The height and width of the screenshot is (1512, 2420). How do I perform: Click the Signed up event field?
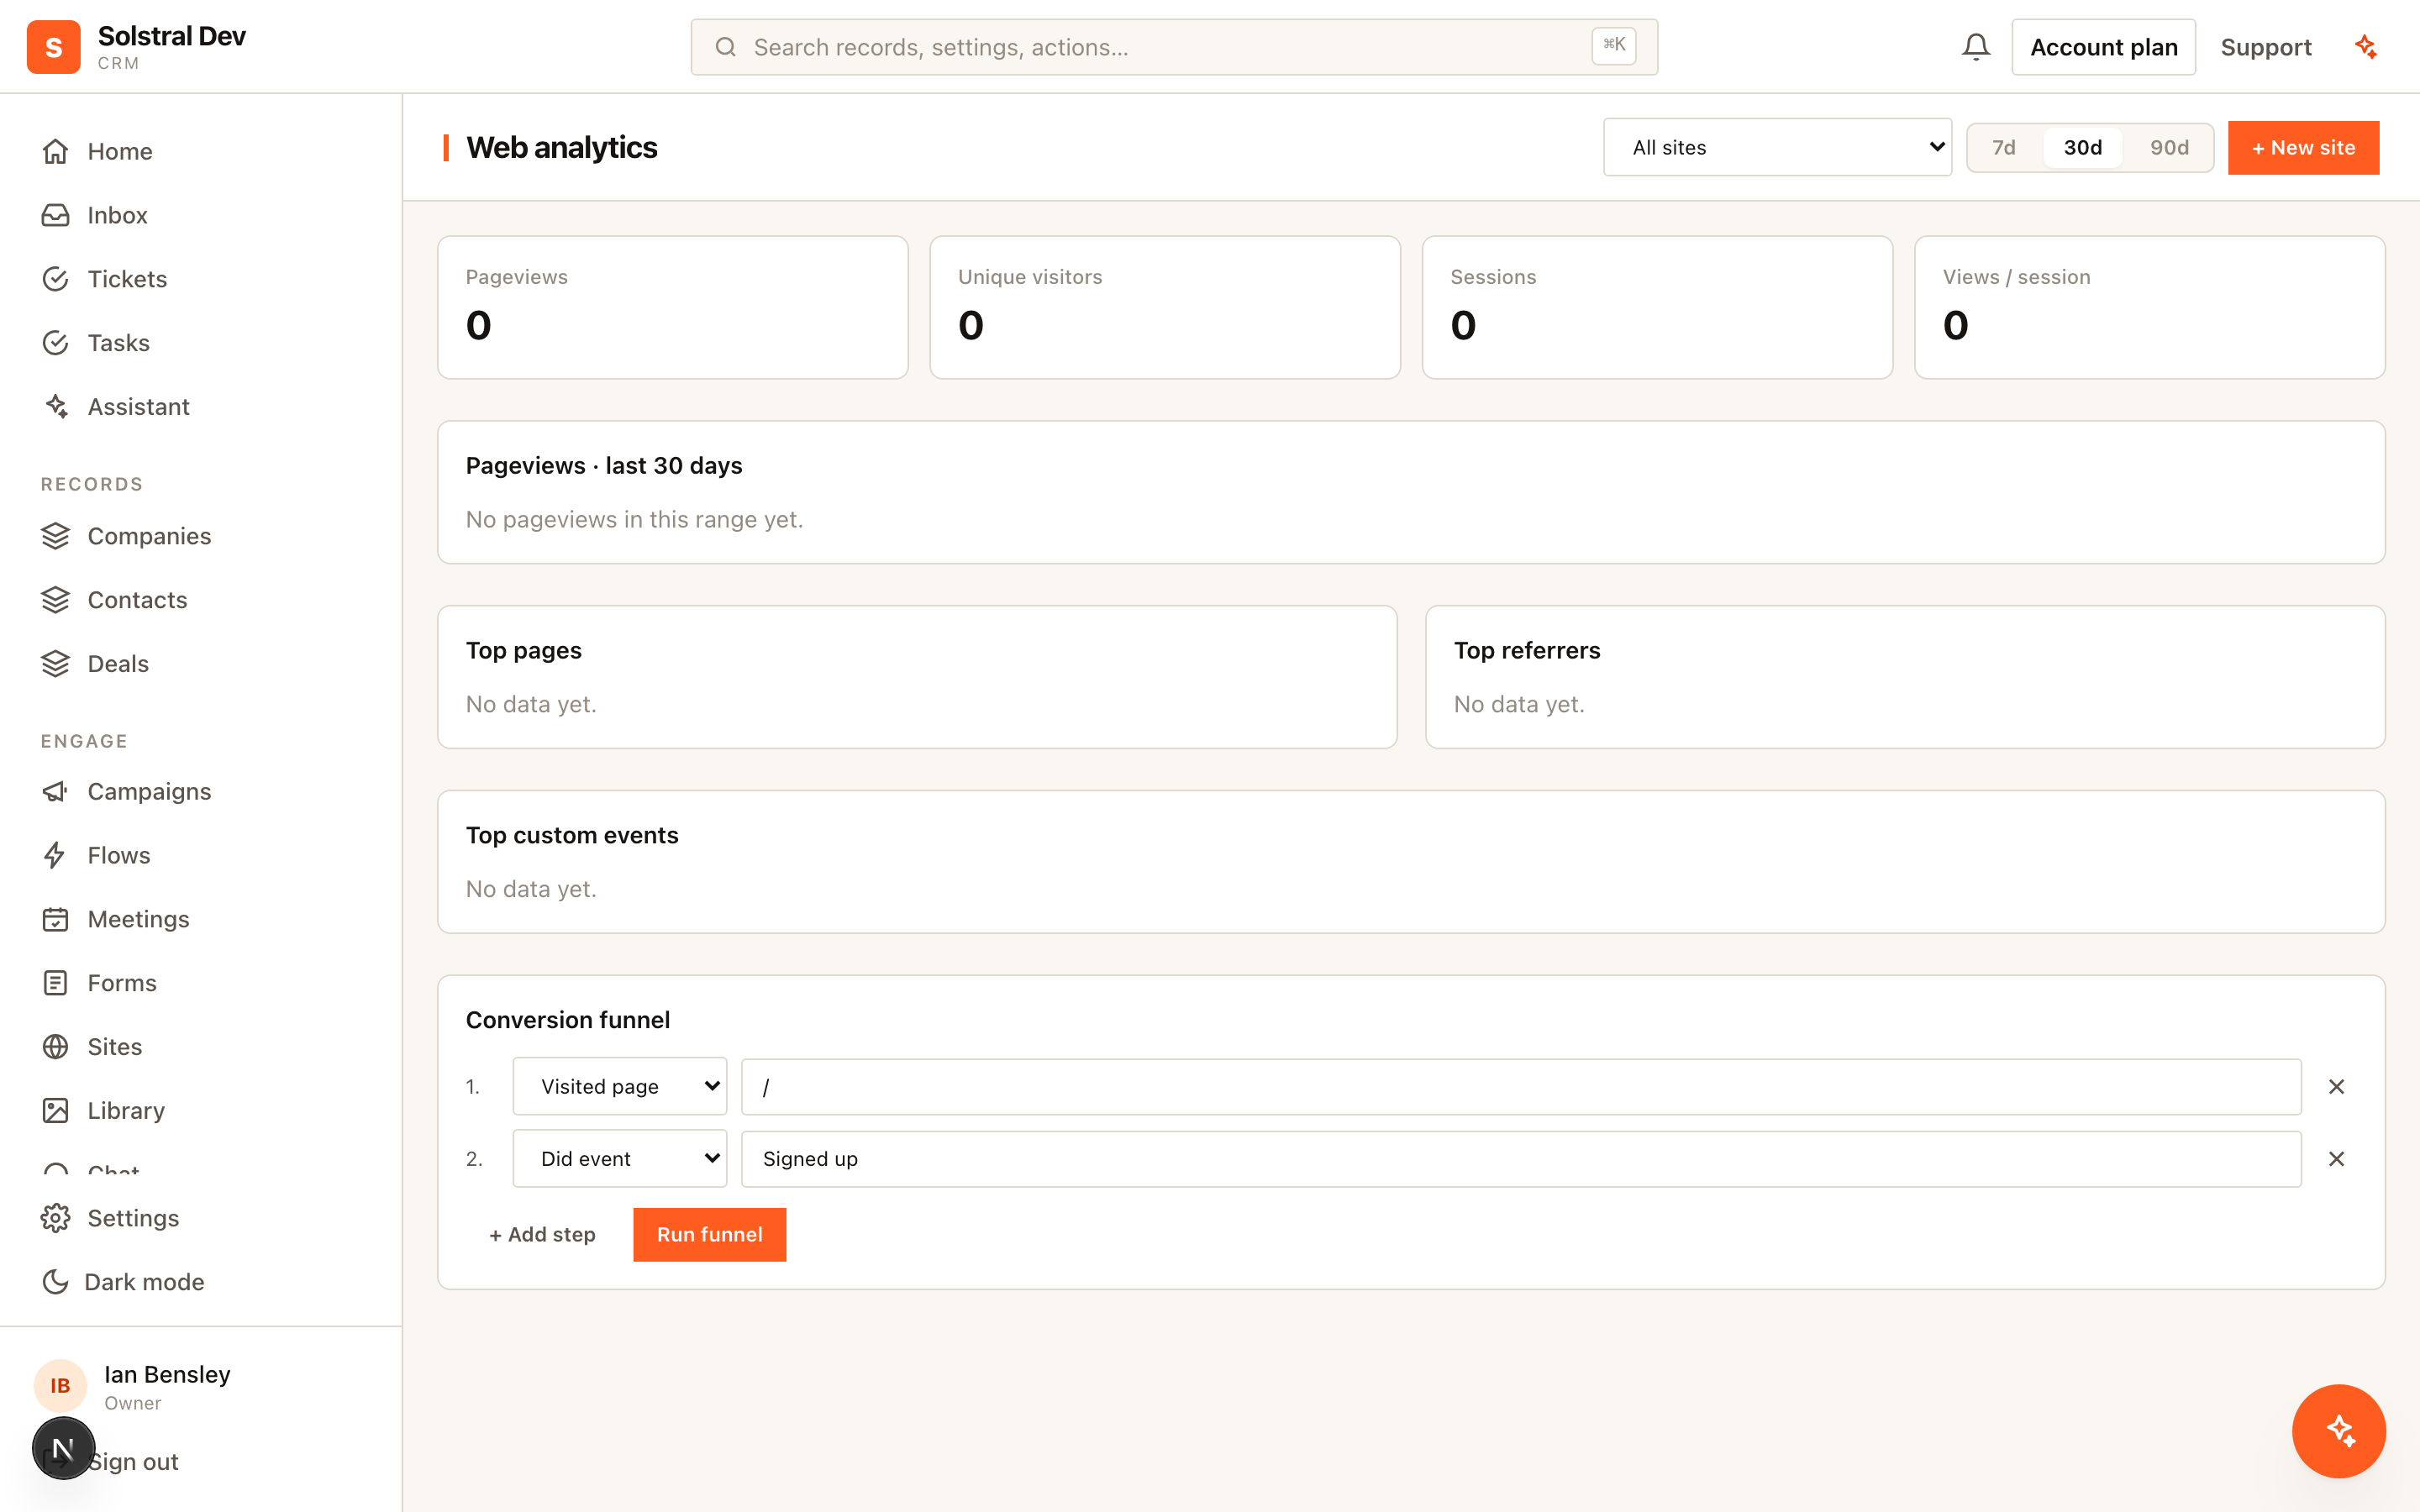point(1521,1158)
